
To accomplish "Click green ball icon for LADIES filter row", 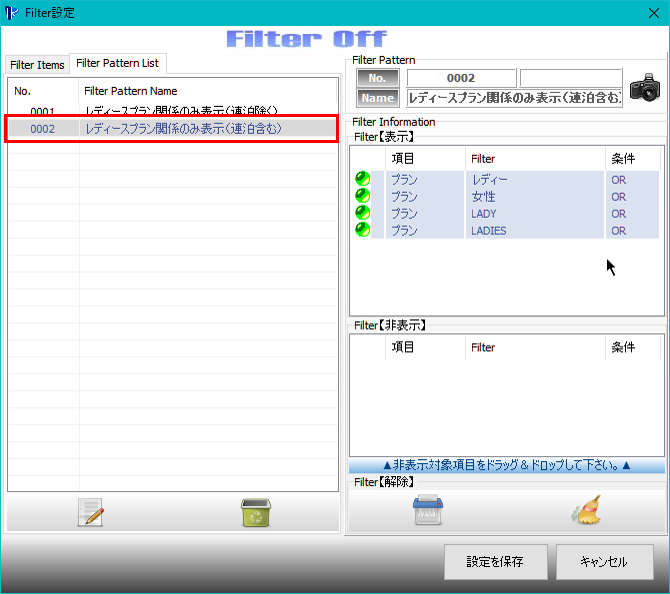I will point(362,231).
